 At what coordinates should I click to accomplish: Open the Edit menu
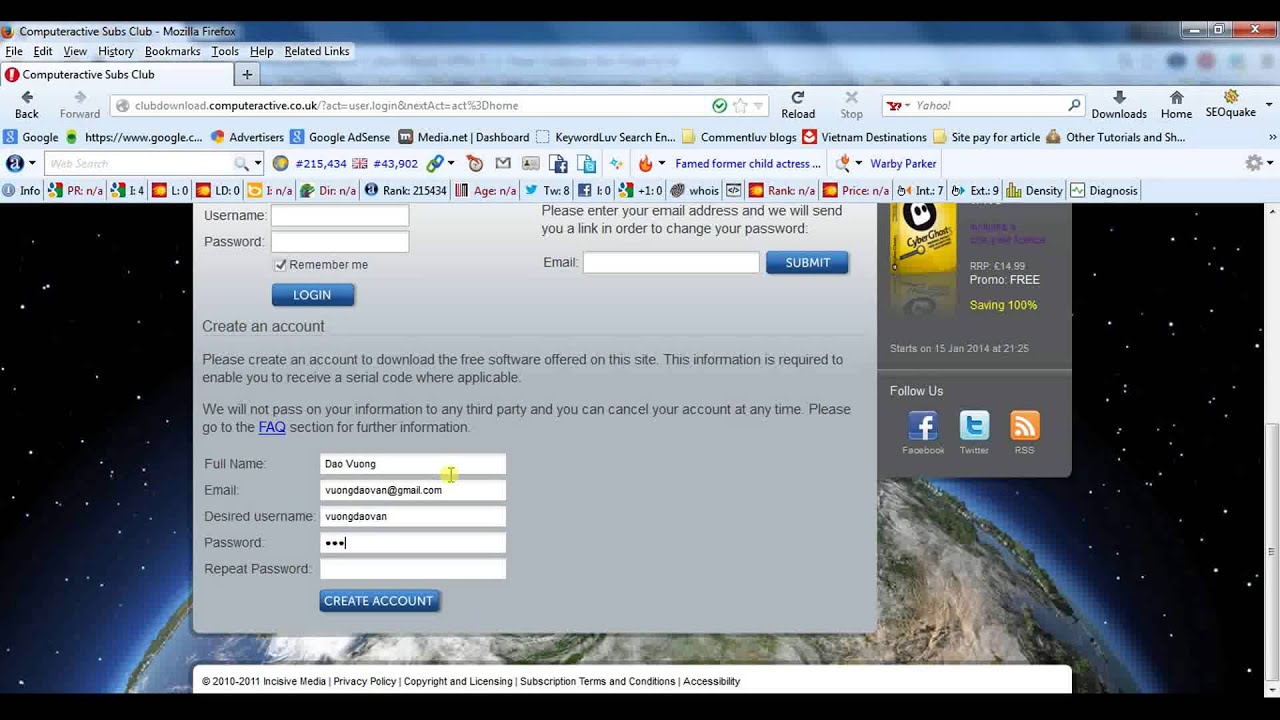43,51
